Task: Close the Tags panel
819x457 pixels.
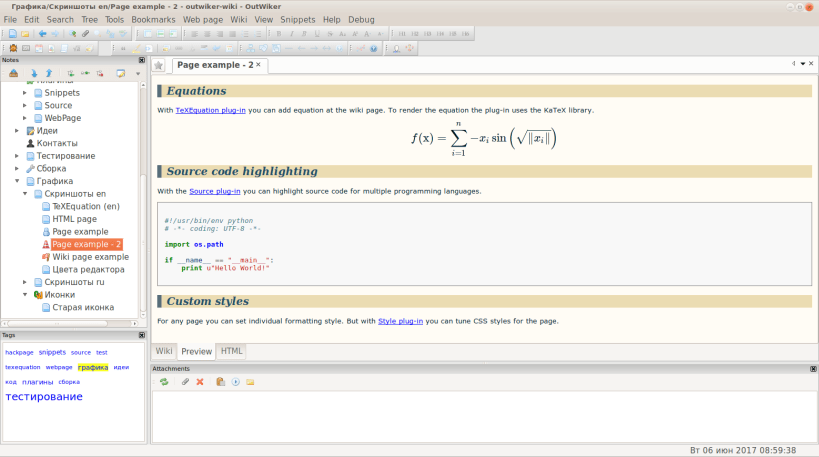Action: 142,335
